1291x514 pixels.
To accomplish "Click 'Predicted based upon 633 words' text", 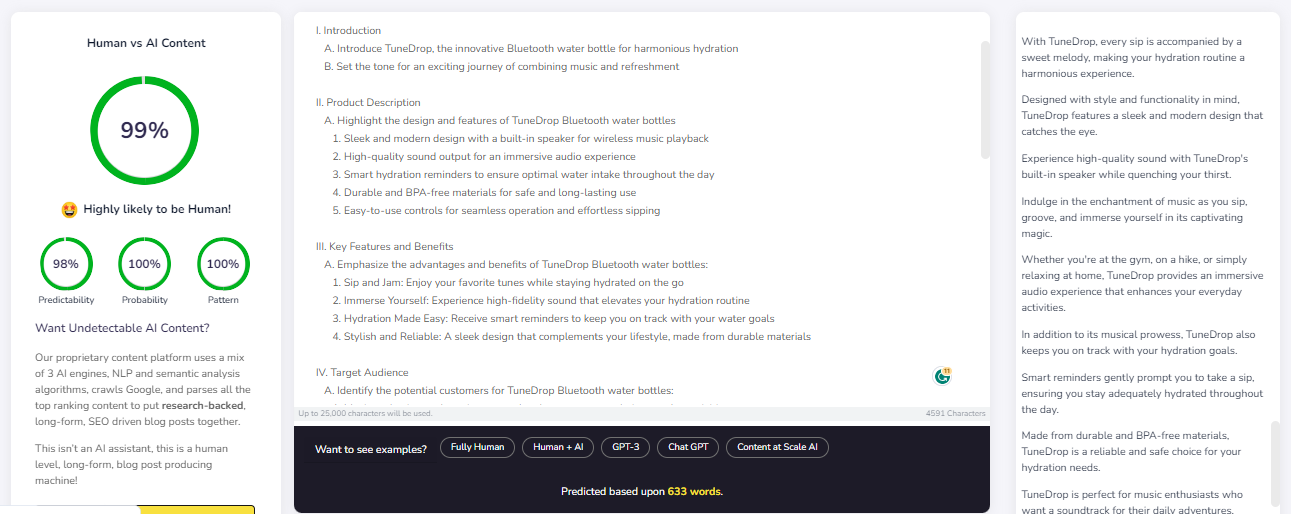I will (x=642, y=491).
